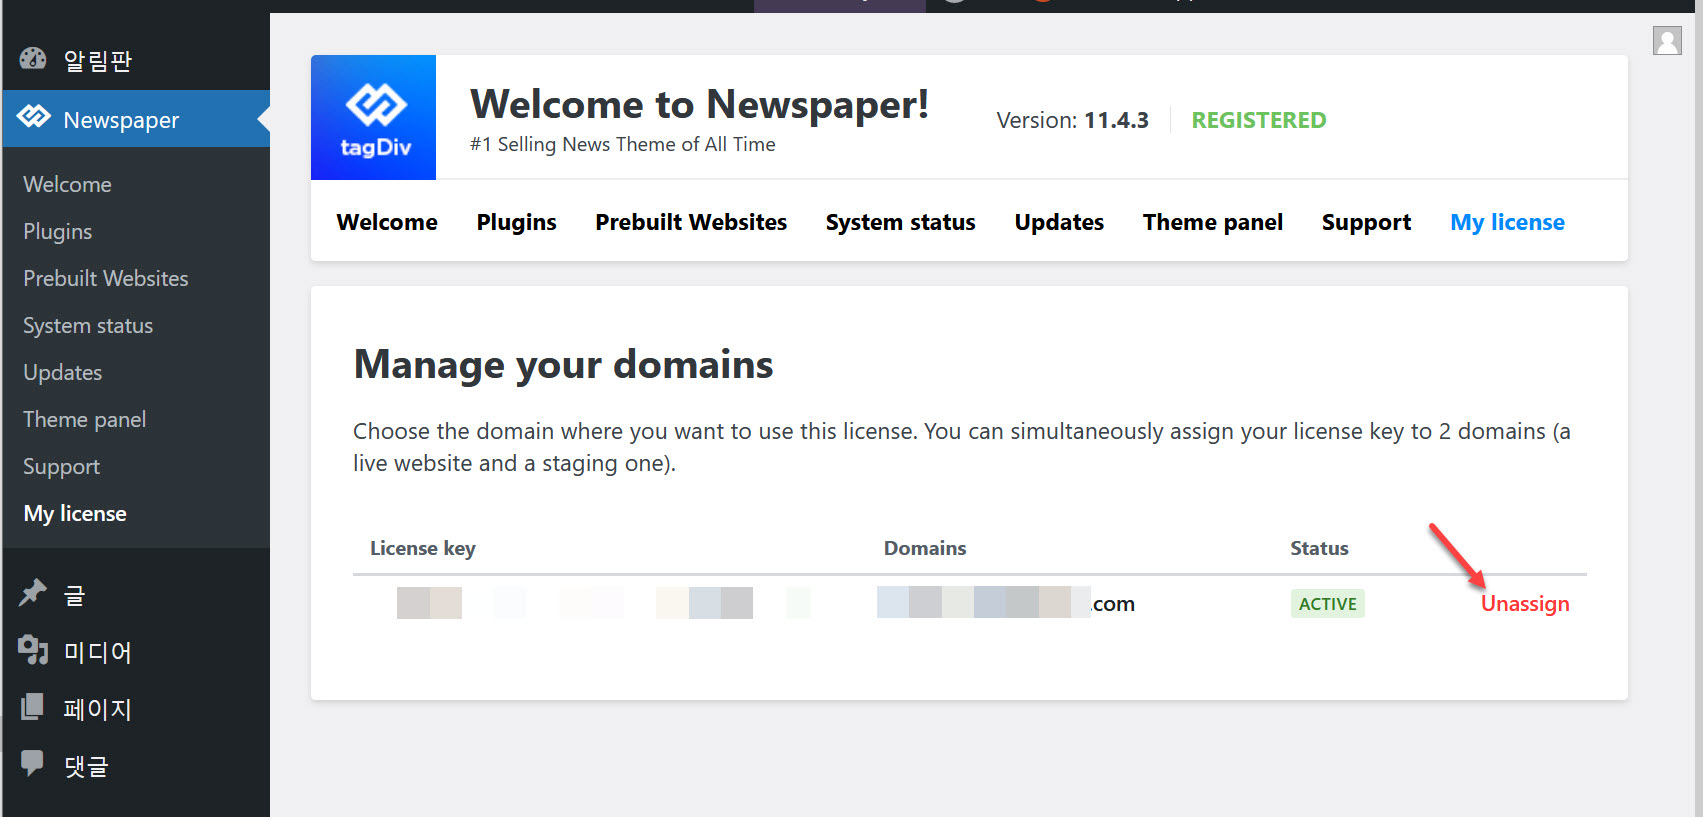
Task: Open 페이지 Pages menu label
Action: point(98,710)
